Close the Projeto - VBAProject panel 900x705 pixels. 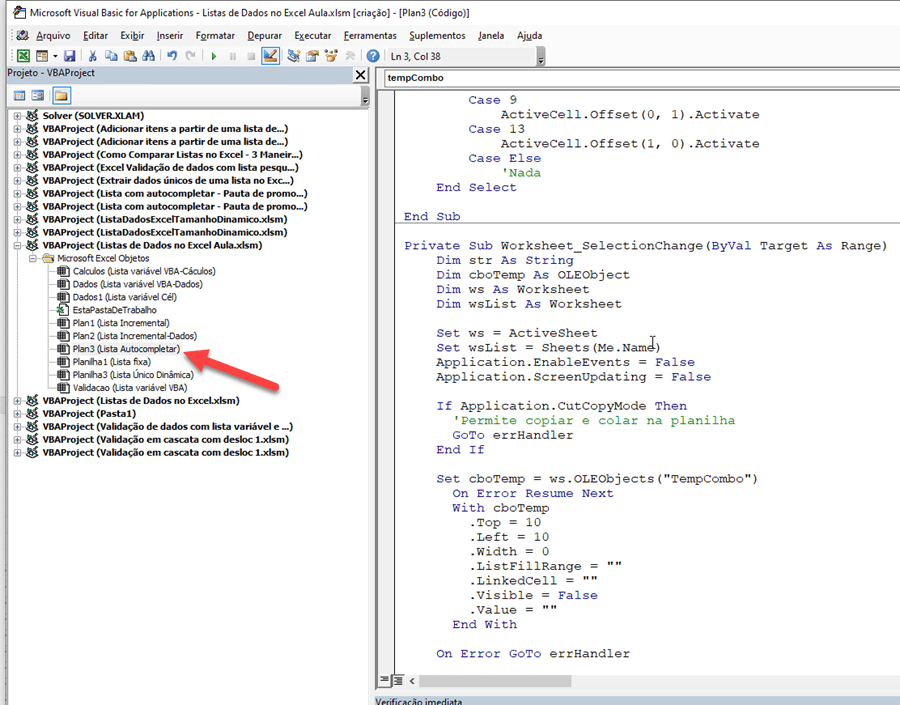tap(361, 75)
